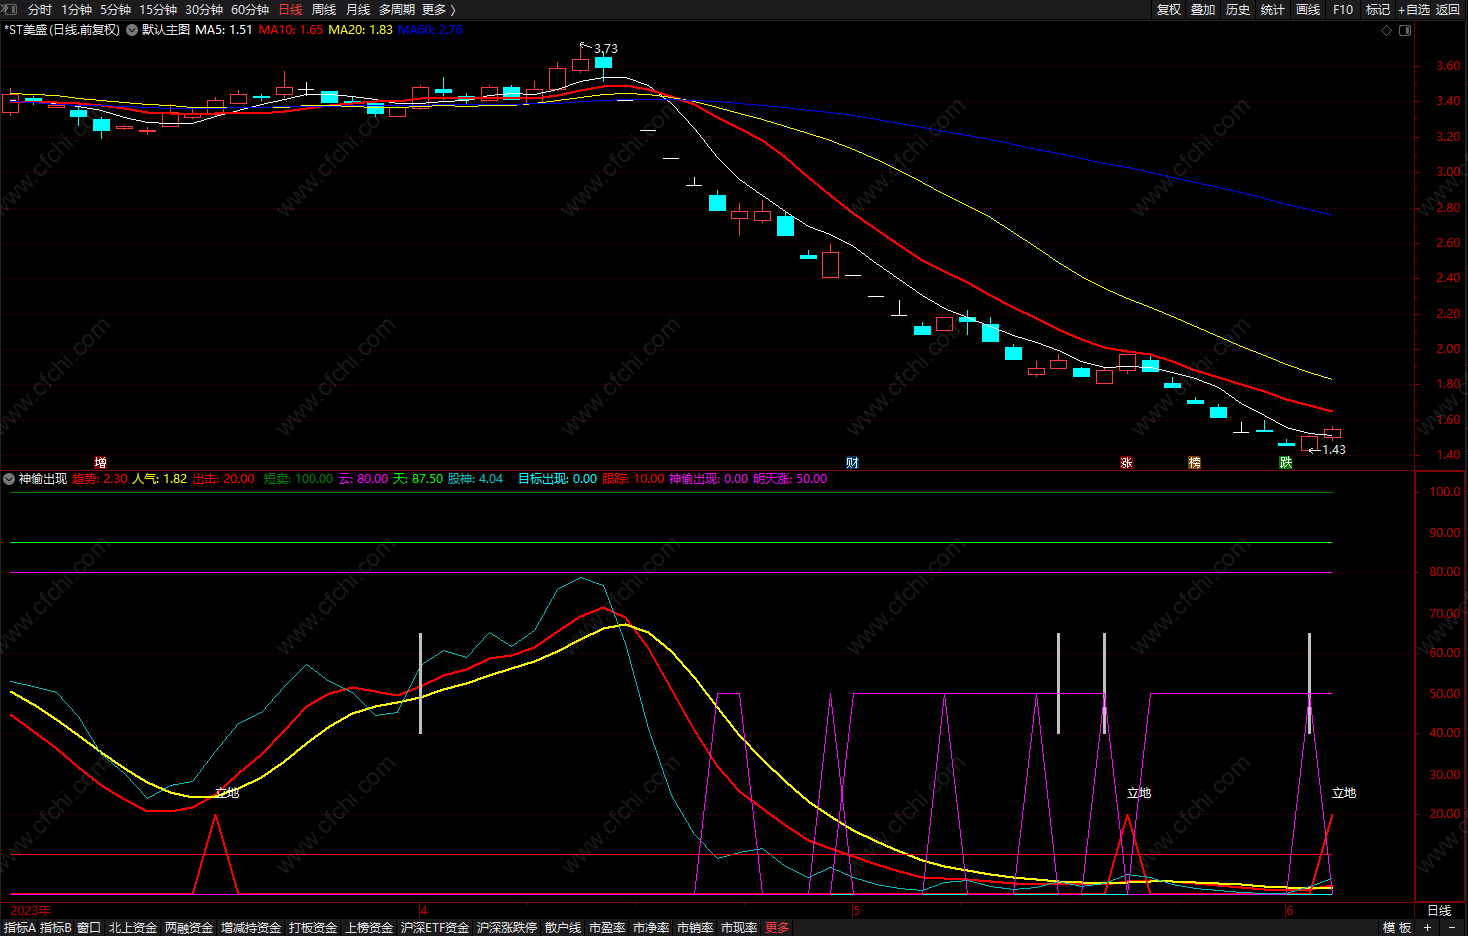Screen dimensions: 1468x936
Task: Toggle the side panel icon at top right
Action: [x=1405, y=30]
